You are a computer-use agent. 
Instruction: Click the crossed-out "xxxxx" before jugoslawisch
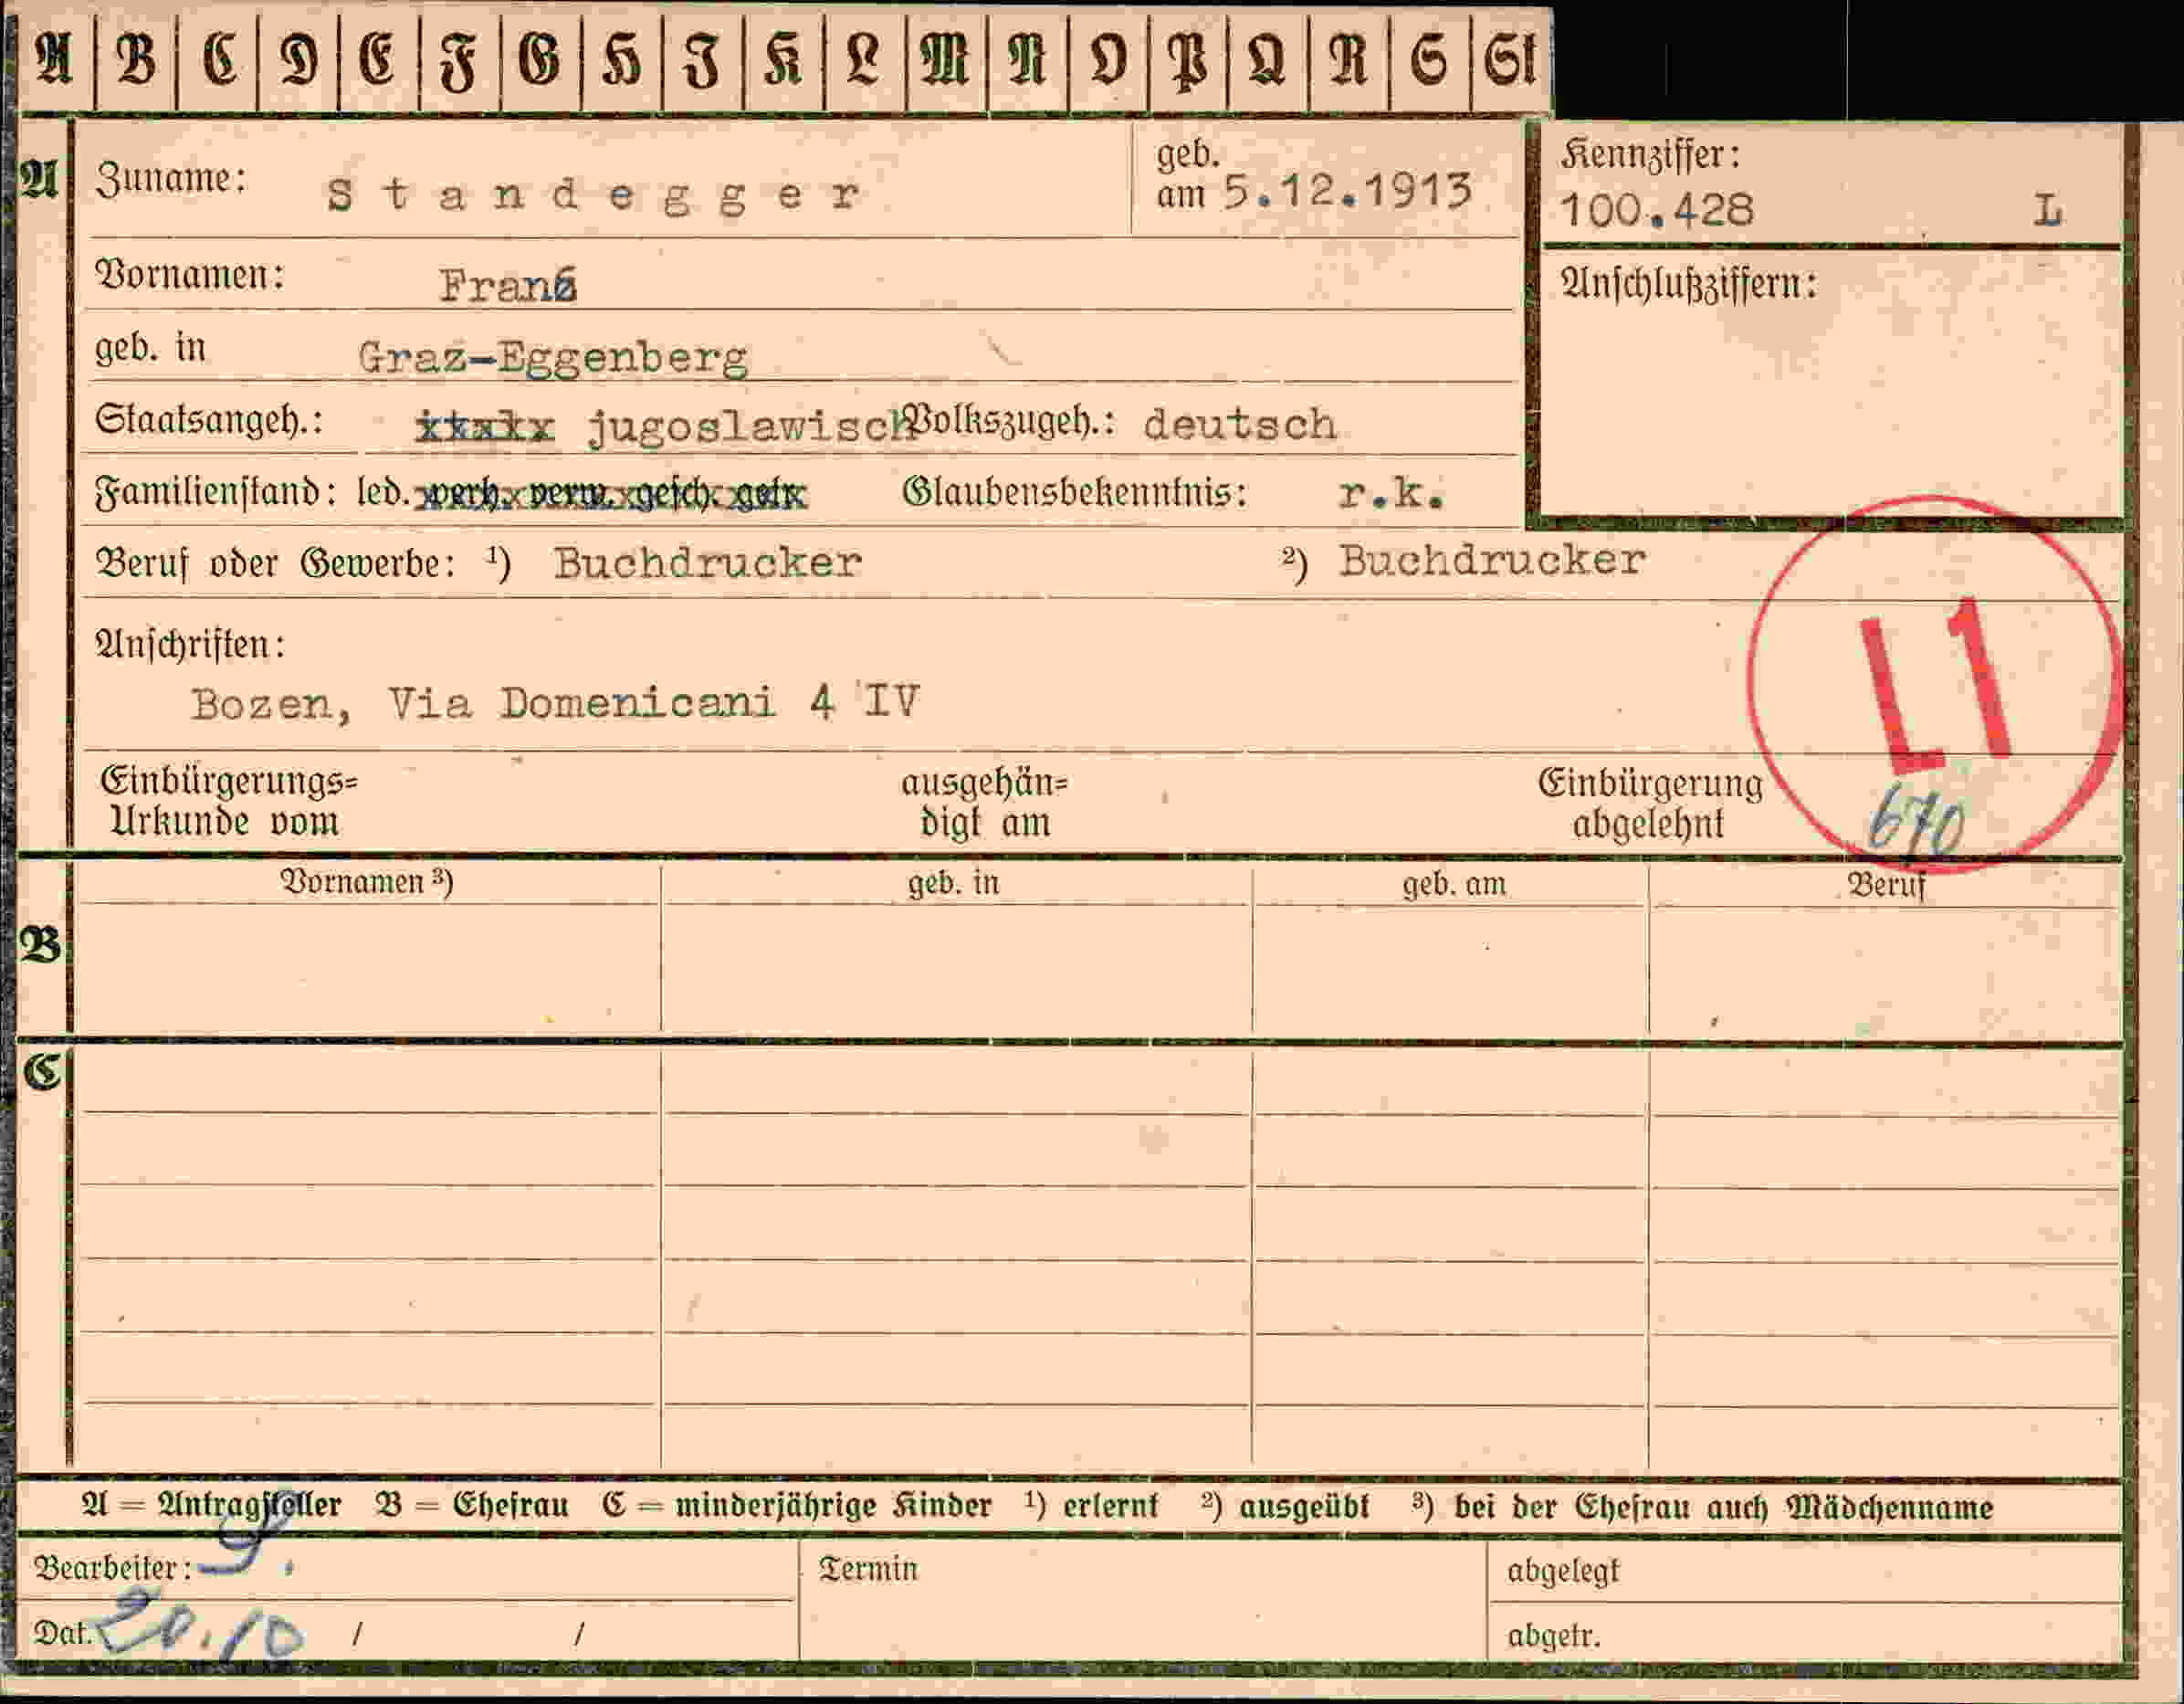click(x=484, y=427)
